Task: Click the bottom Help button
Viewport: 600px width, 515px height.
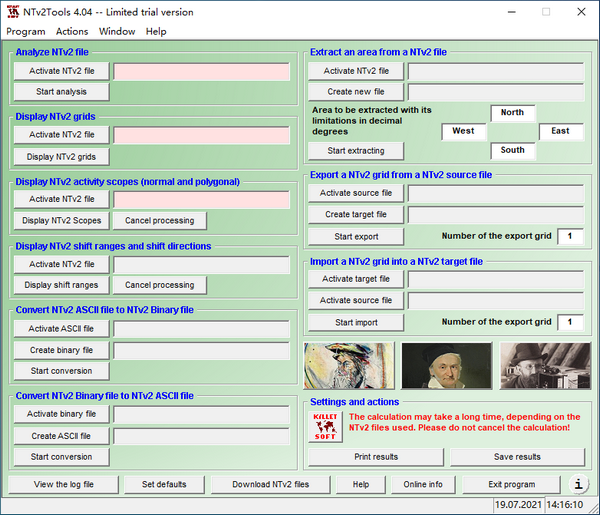Action: [x=361, y=484]
